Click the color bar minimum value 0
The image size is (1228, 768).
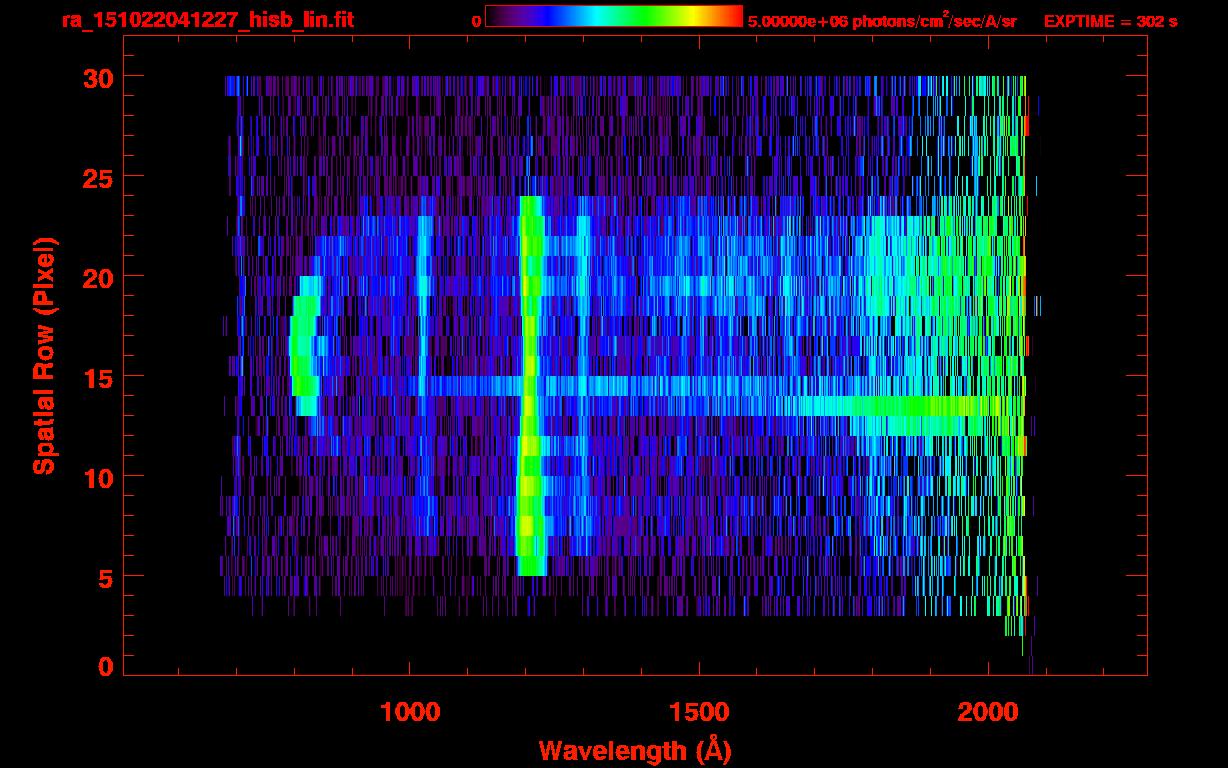click(x=476, y=21)
